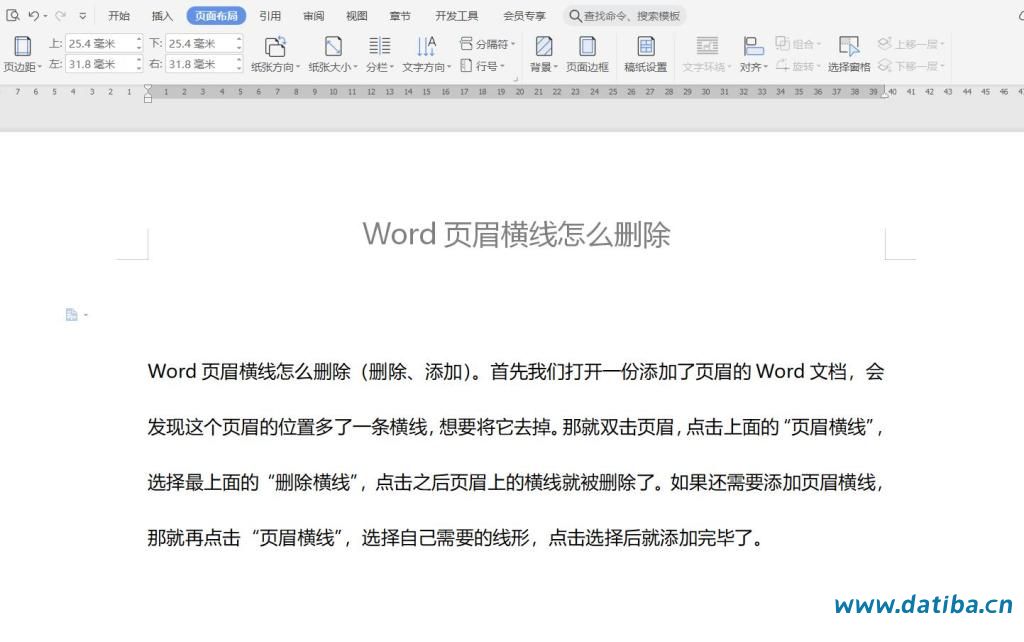
Task: Click the search commands box
Action: coord(624,16)
